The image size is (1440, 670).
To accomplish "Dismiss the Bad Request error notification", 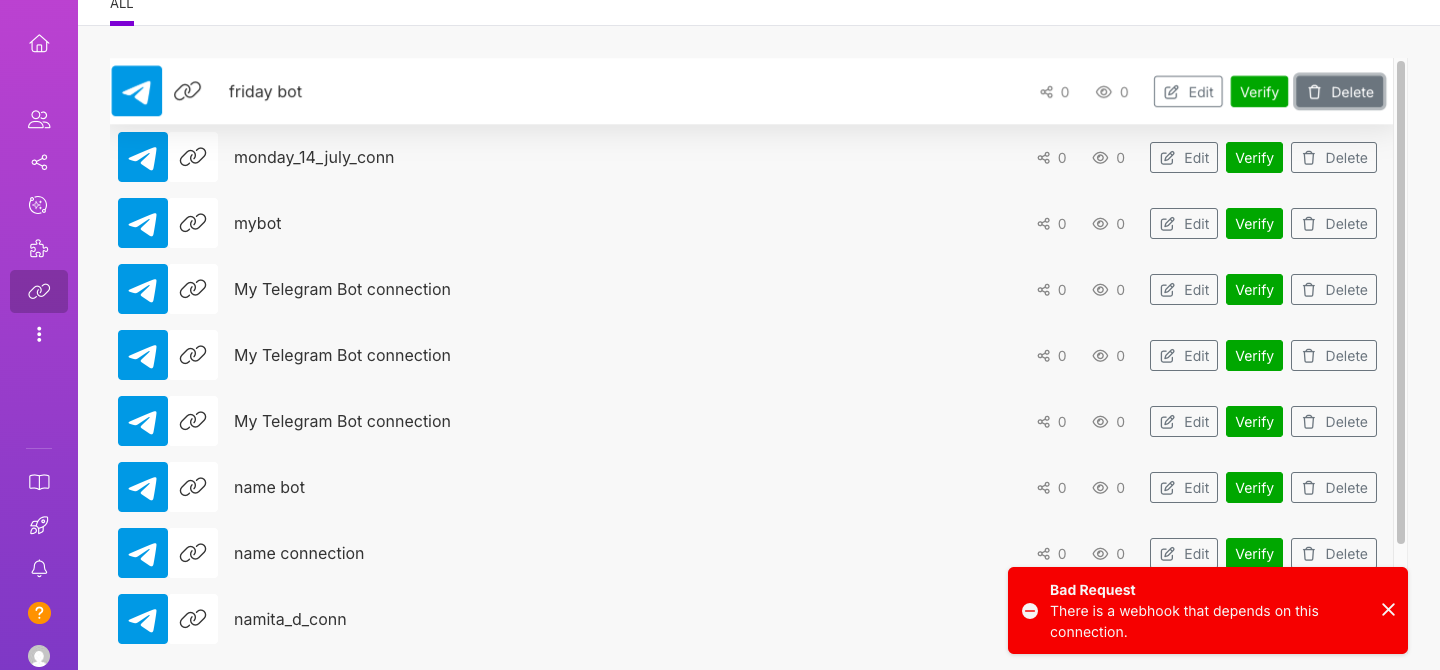I will point(1388,610).
